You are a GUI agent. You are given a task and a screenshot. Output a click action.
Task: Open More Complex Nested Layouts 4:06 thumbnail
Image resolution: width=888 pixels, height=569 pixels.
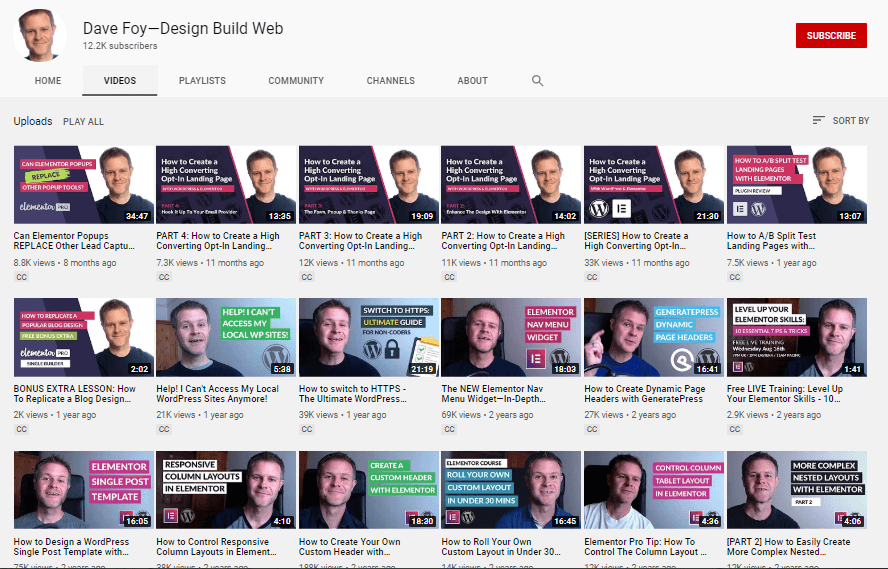797,490
